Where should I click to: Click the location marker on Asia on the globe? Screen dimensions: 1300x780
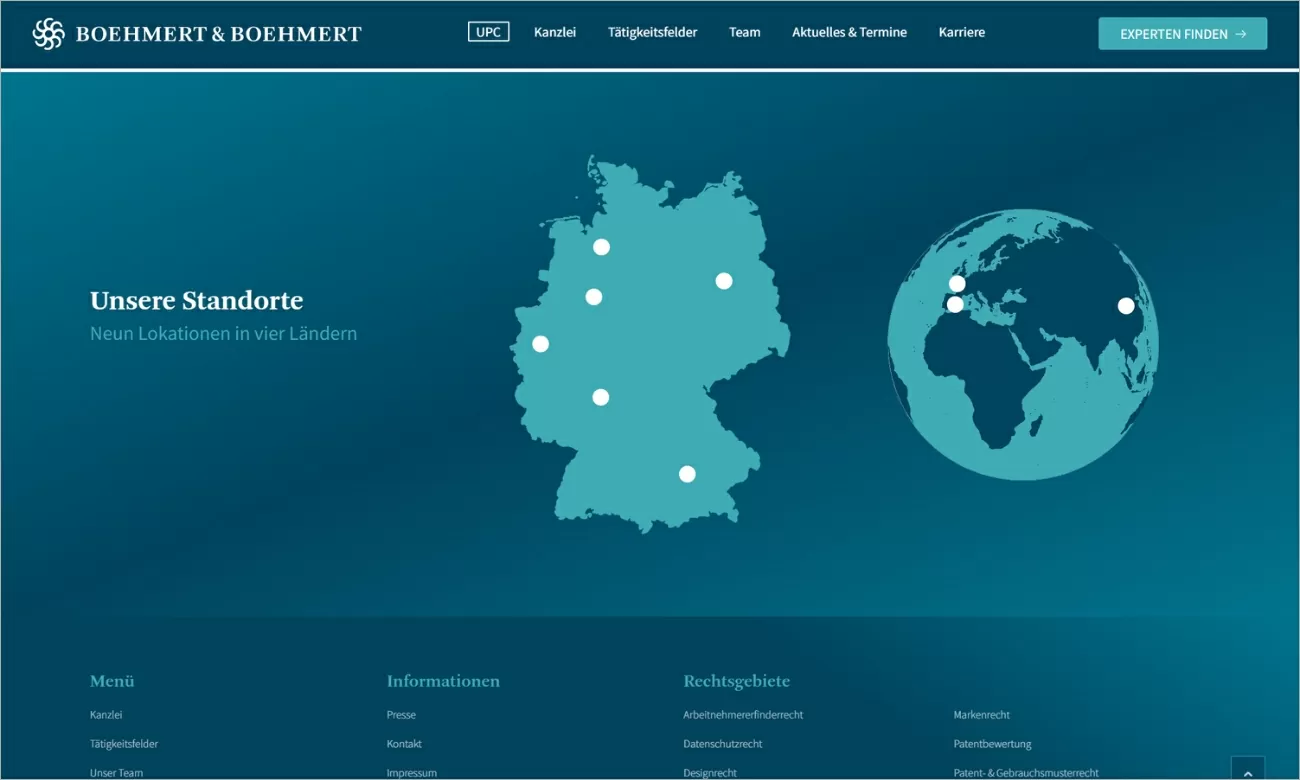click(1126, 306)
